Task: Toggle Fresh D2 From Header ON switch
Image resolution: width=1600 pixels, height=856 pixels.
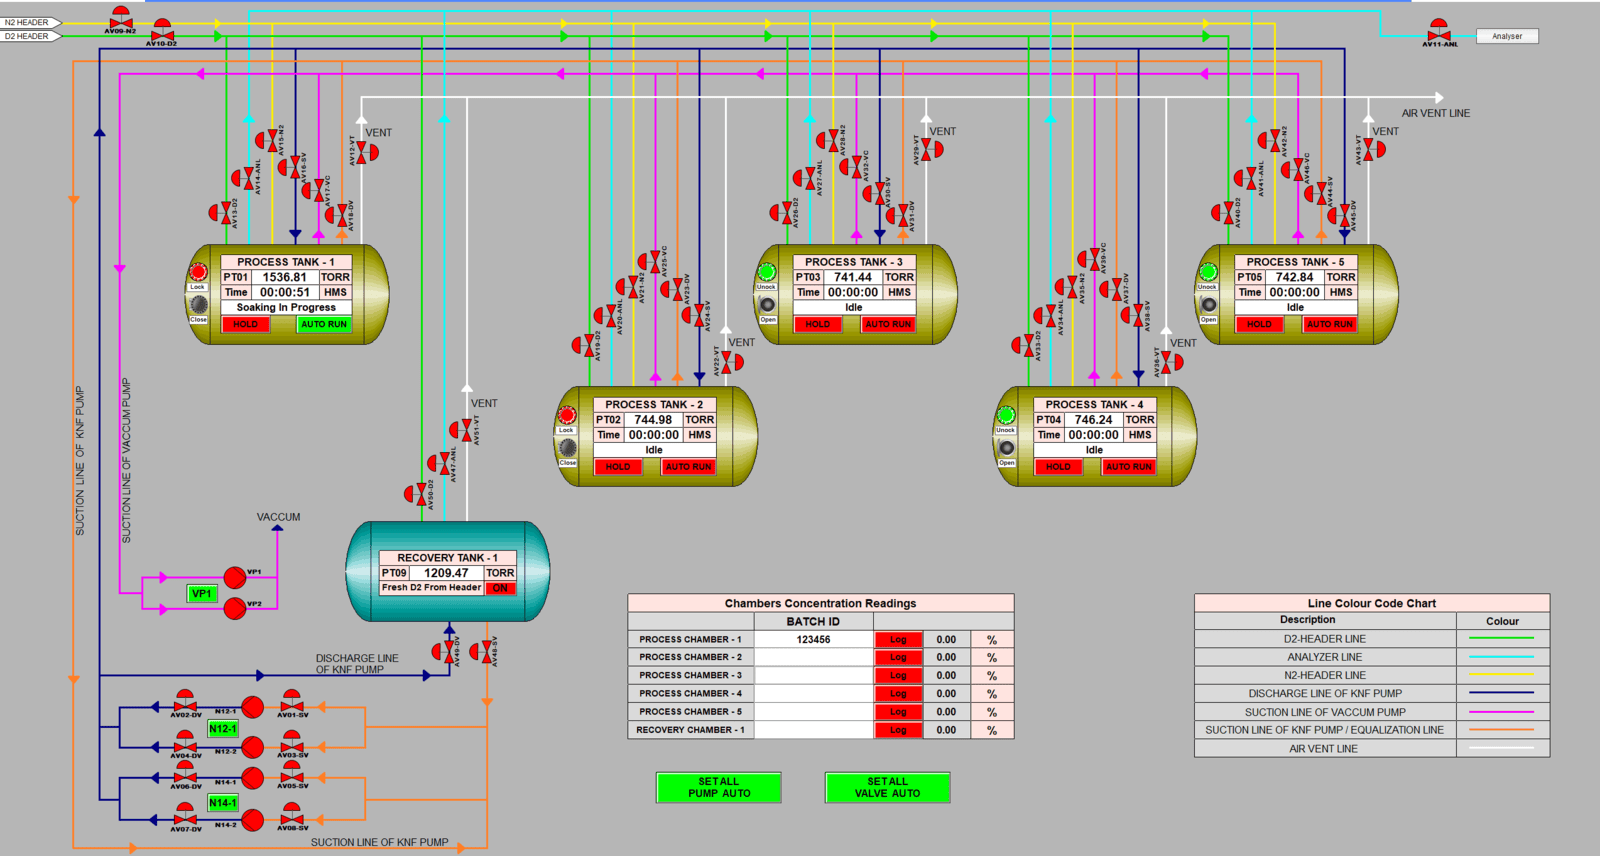Action: (x=500, y=588)
